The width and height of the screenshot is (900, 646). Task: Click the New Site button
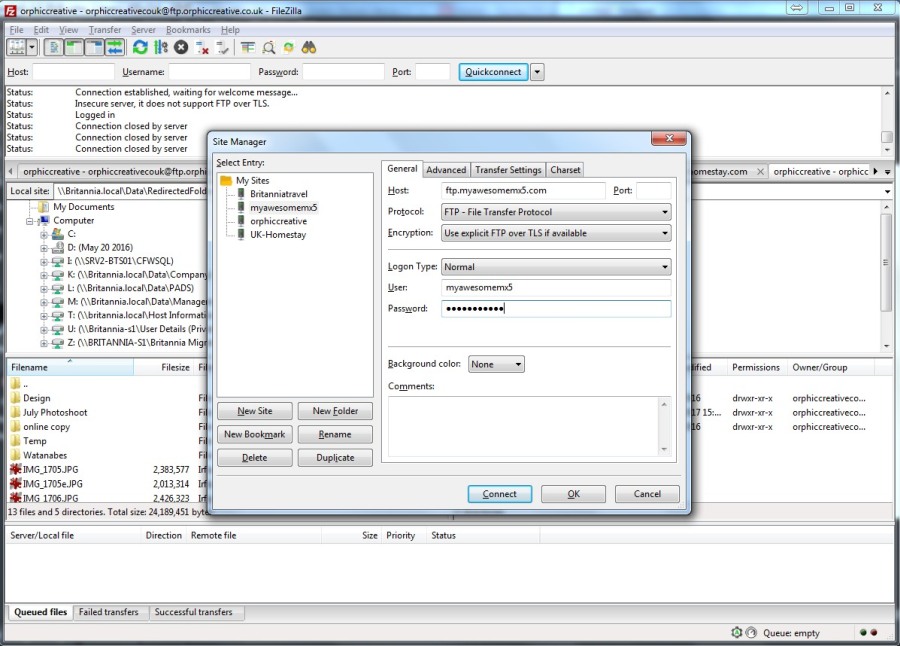pyautogui.click(x=255, y=411)
